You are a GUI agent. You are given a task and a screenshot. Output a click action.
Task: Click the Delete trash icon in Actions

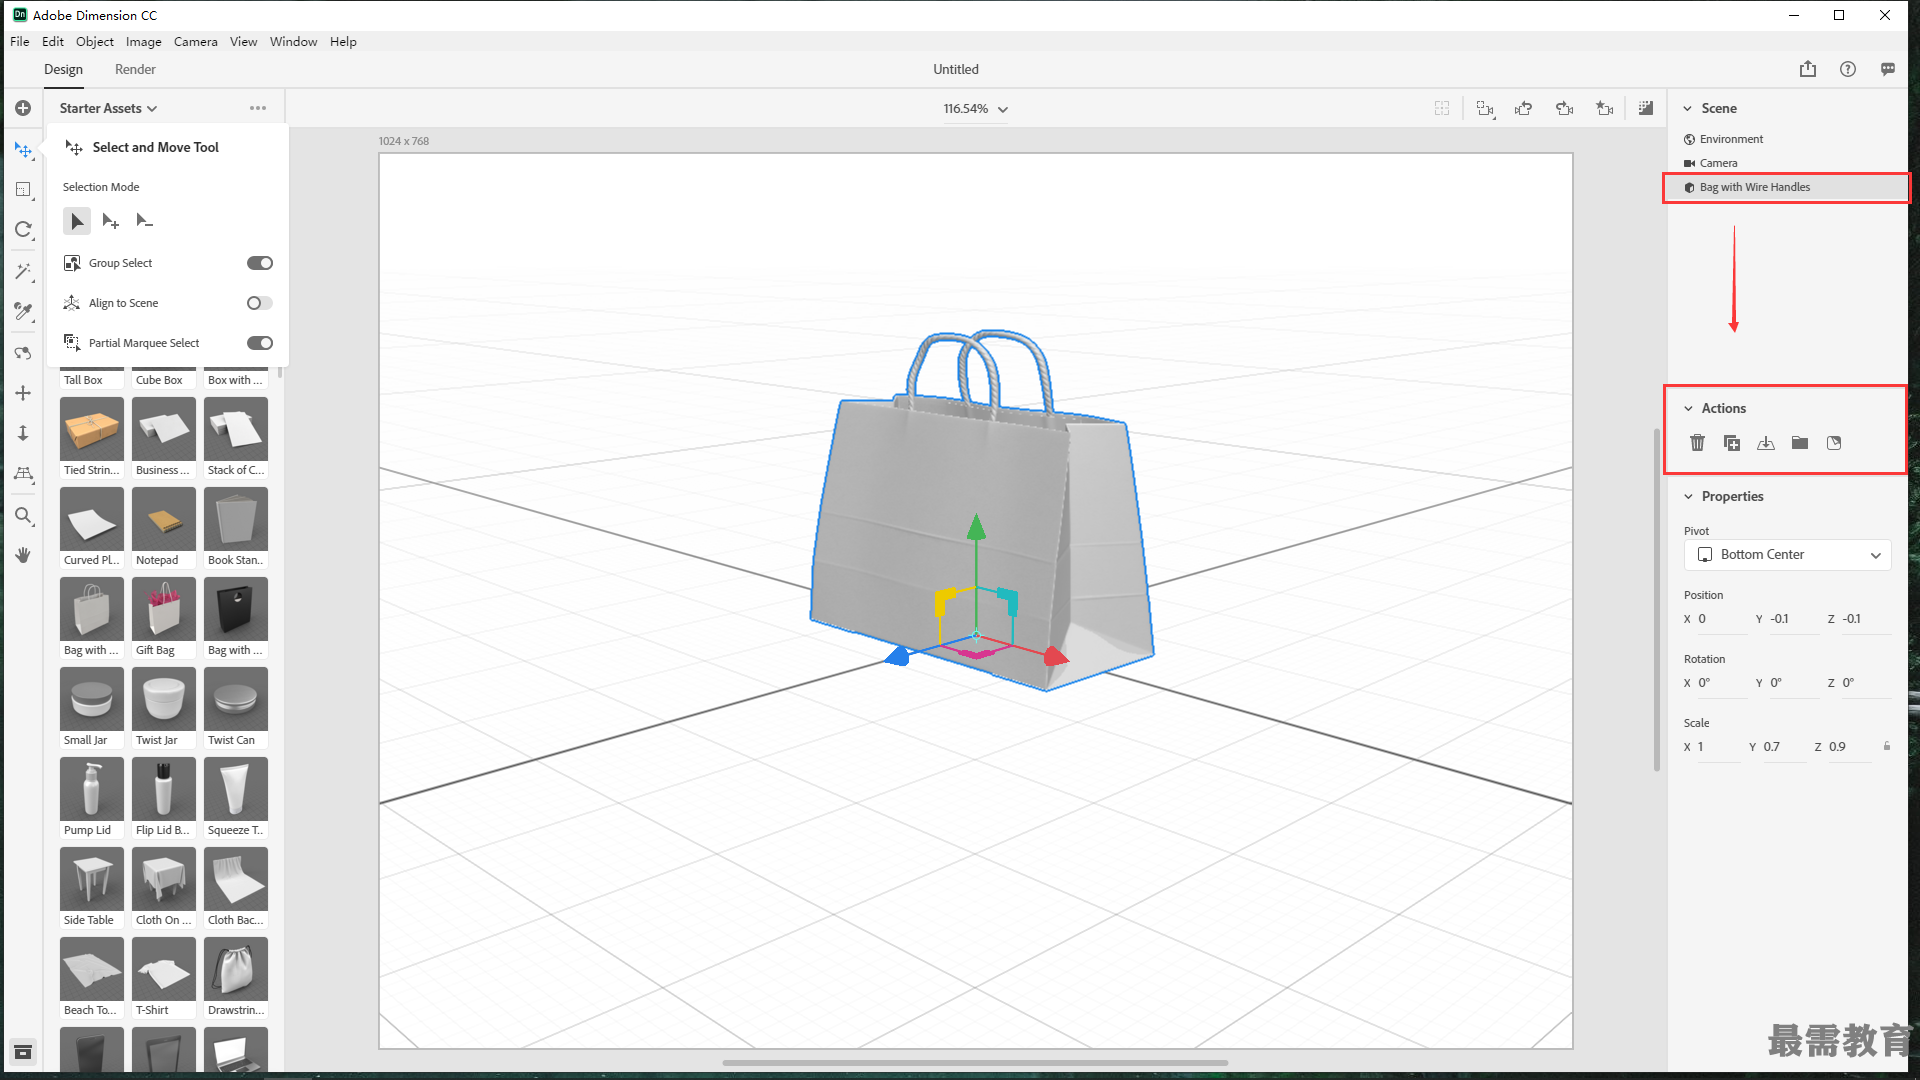[x=1697, y=443]
